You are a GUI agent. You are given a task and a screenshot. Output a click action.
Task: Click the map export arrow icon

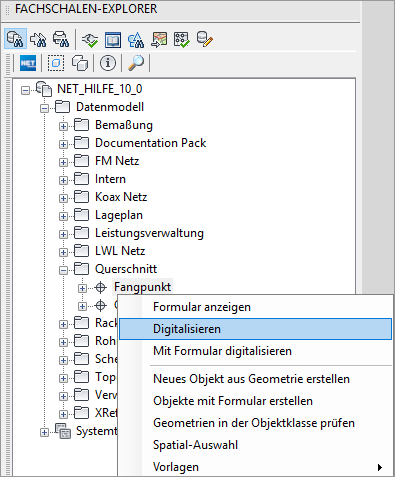[159, 40]
